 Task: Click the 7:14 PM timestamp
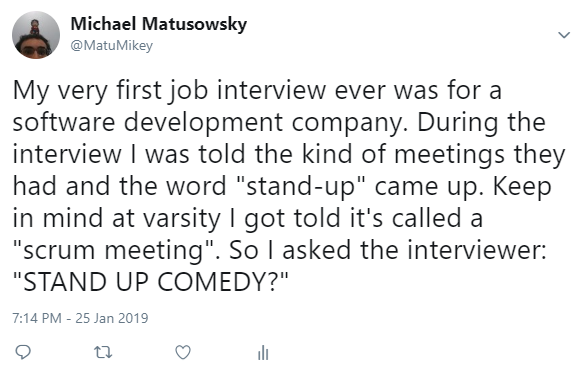37,318
